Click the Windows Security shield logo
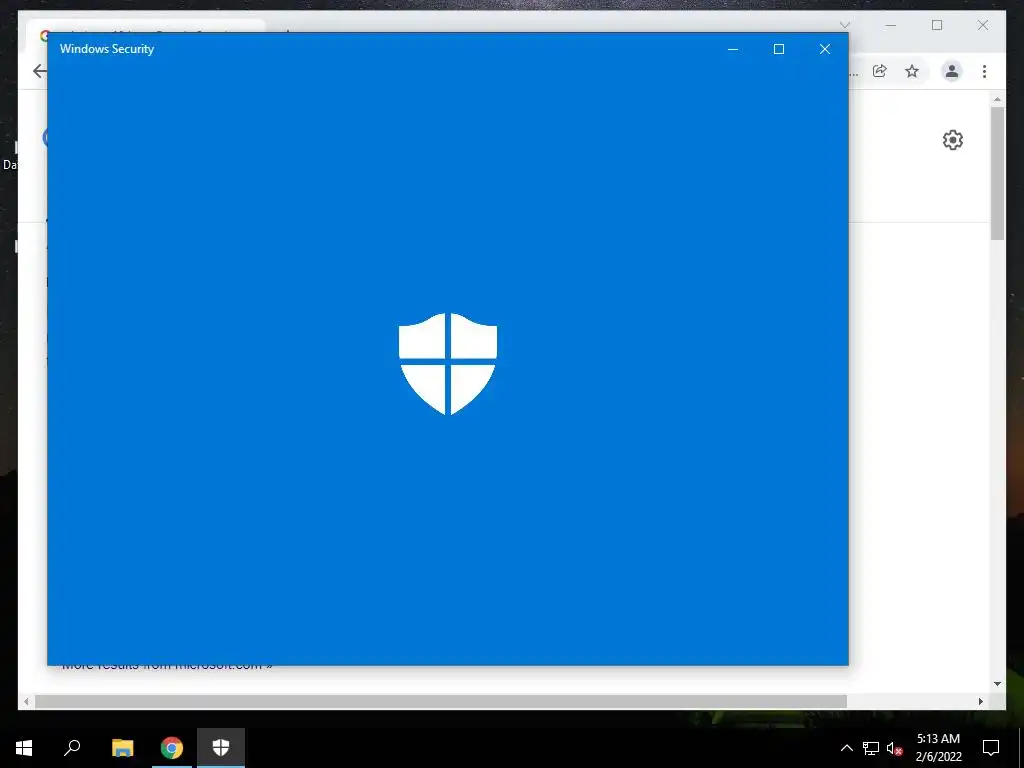Screen dimensions: 1024x768 tap(448, 364)
